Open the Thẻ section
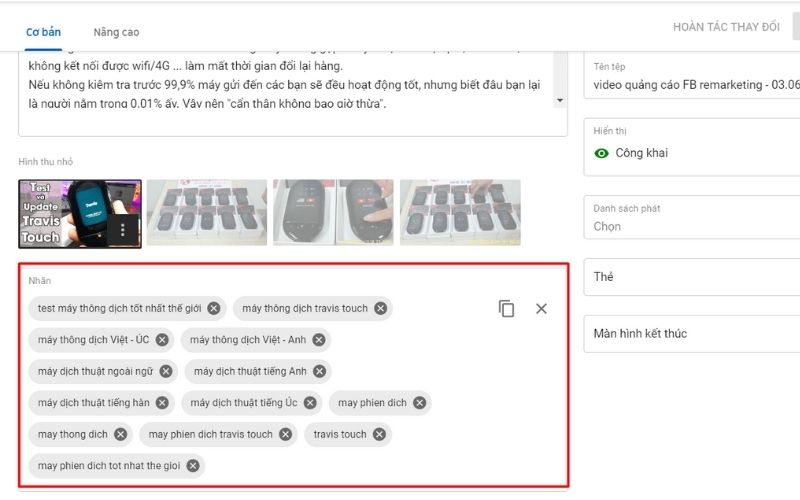 coord(692,277)
